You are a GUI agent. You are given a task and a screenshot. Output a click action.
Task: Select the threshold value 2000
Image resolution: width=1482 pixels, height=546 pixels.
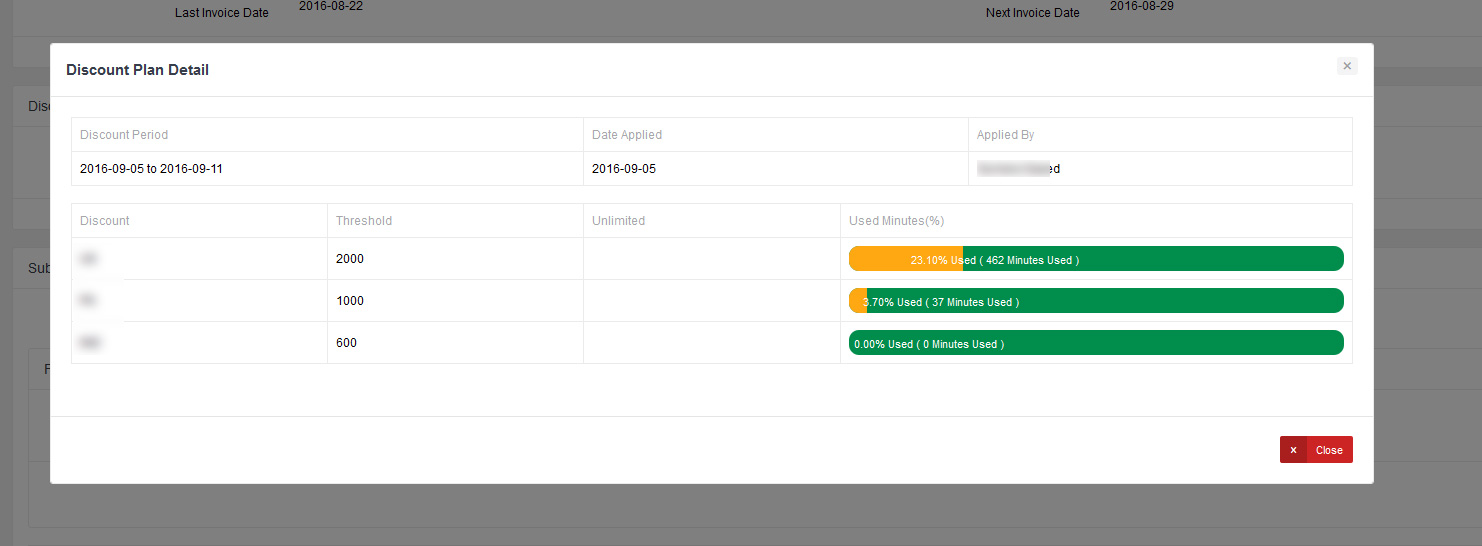[350, 259]
